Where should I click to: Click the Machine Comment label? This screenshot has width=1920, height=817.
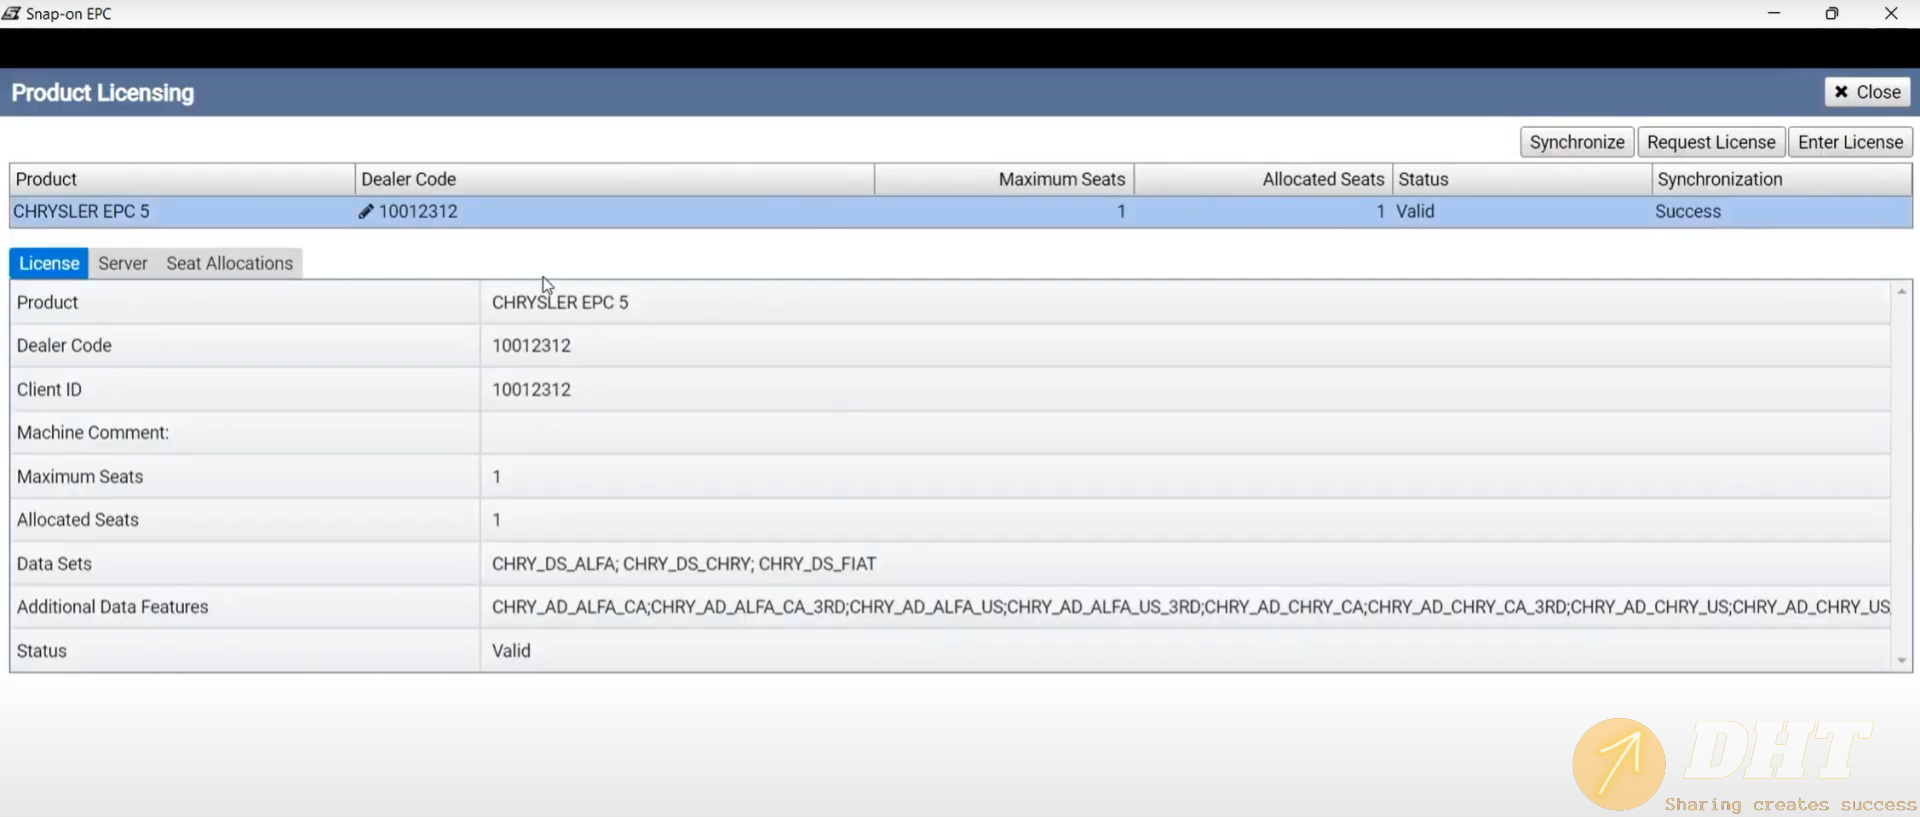click(93, 432)
